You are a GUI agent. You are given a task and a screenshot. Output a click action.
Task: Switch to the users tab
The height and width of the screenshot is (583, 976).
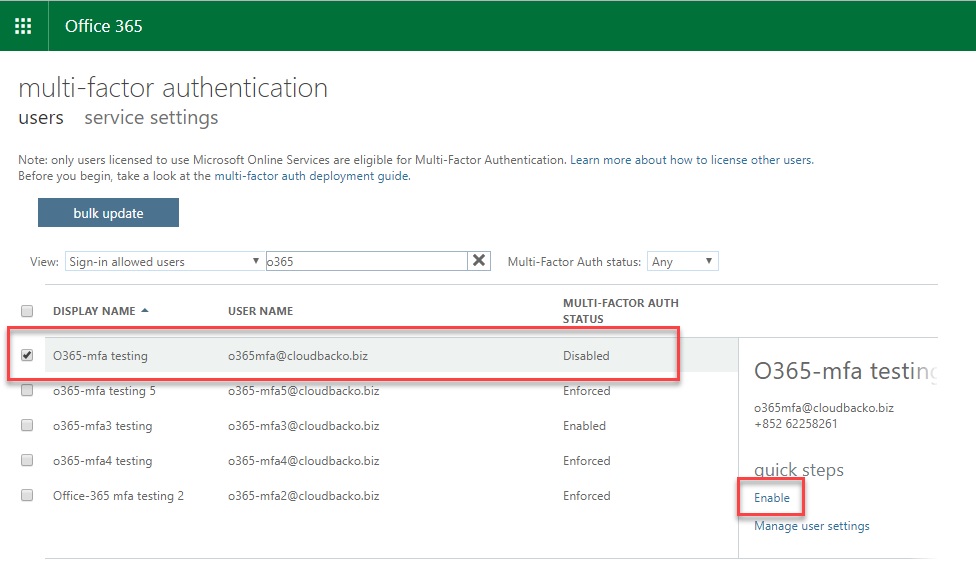(41, 118)
